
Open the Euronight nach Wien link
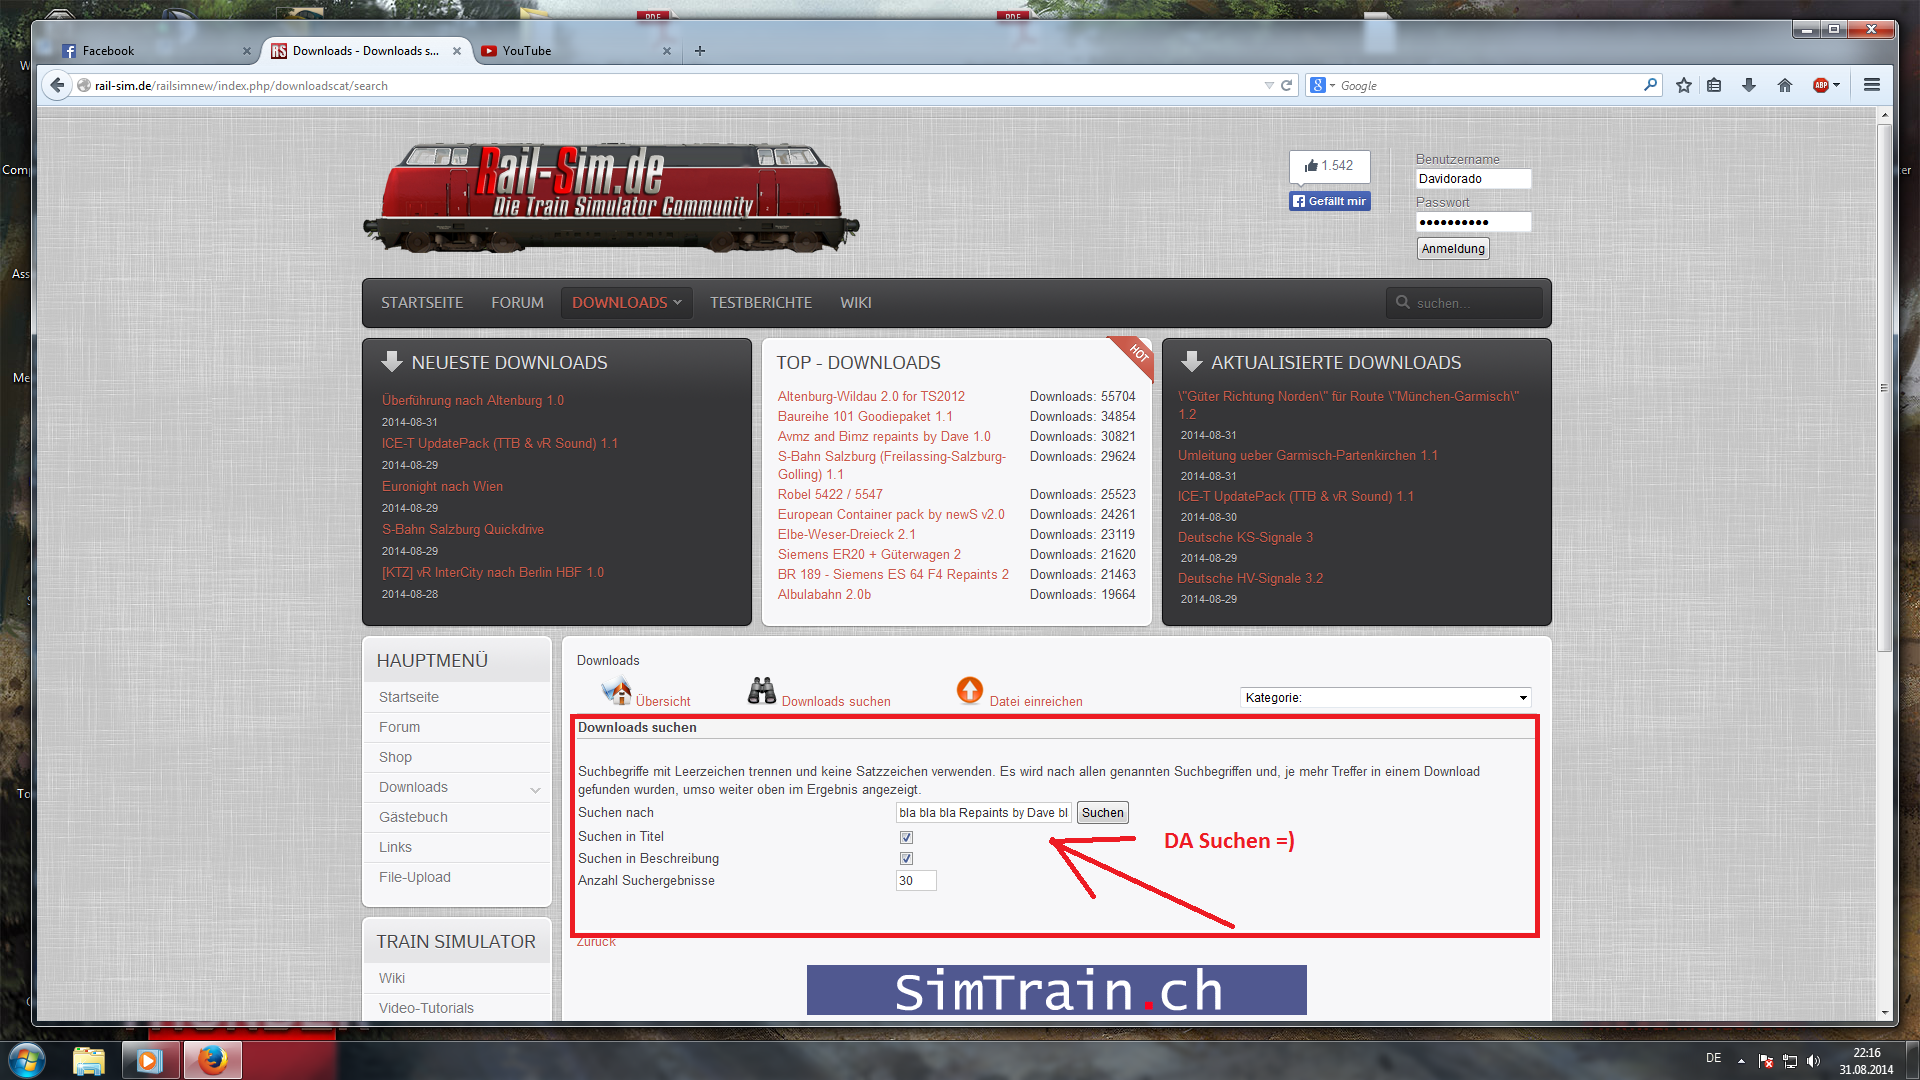pos(442,487)
